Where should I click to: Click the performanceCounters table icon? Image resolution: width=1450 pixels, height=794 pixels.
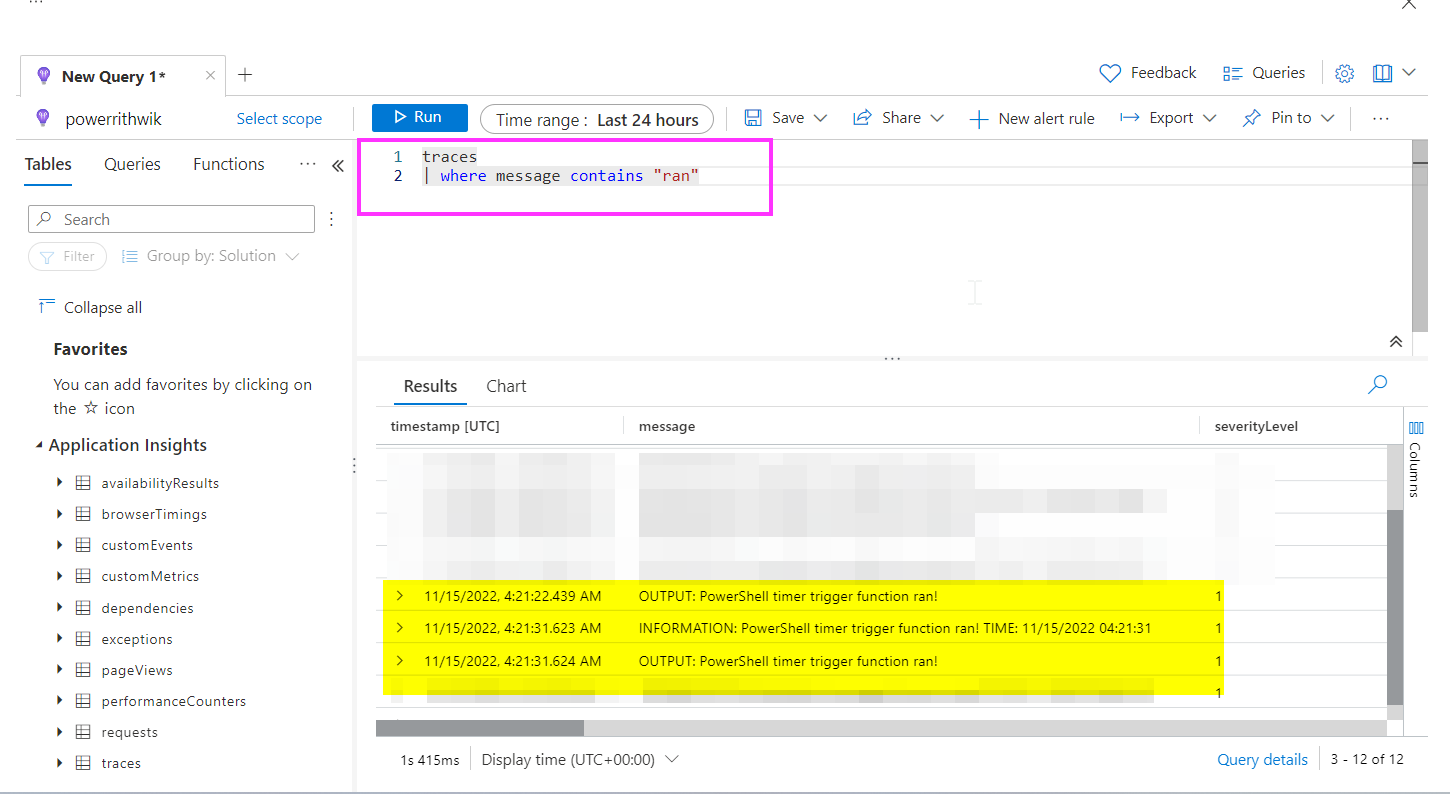click(x=83, y=701)
